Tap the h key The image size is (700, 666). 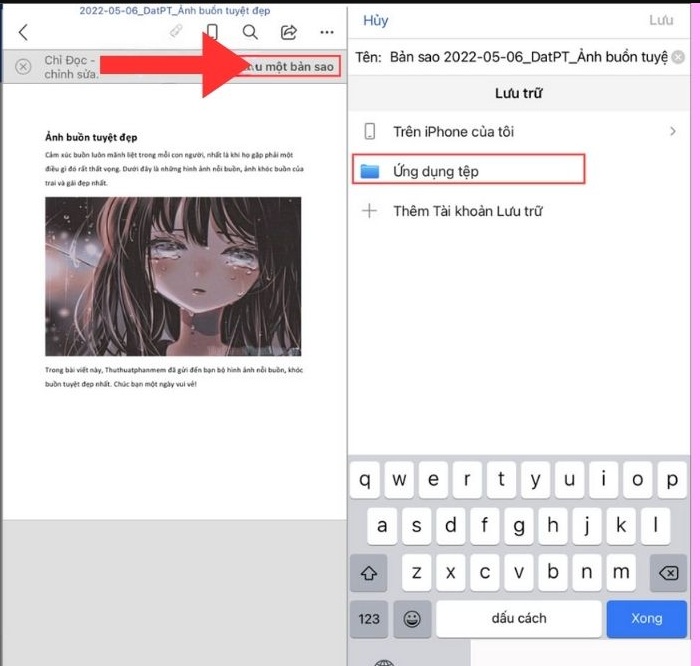(553, 526)
